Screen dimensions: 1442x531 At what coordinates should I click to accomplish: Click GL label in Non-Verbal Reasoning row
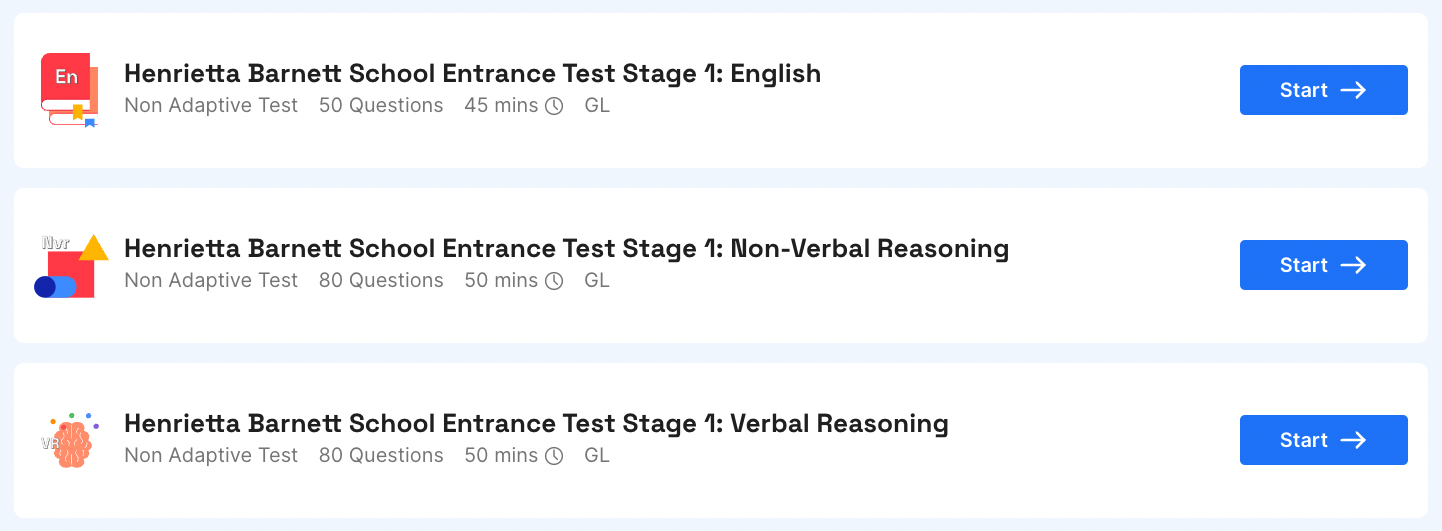click(597, 280)
